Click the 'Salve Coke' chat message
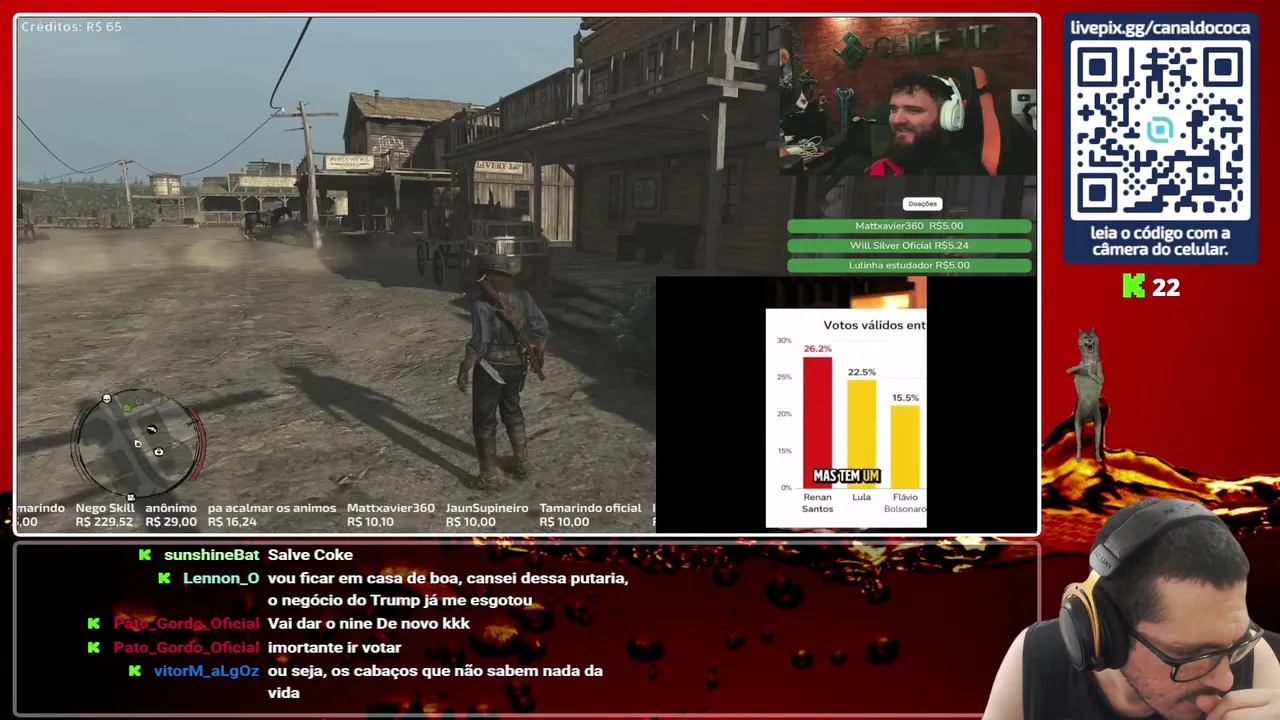1280x720 pixels. (x=310, y=555)
